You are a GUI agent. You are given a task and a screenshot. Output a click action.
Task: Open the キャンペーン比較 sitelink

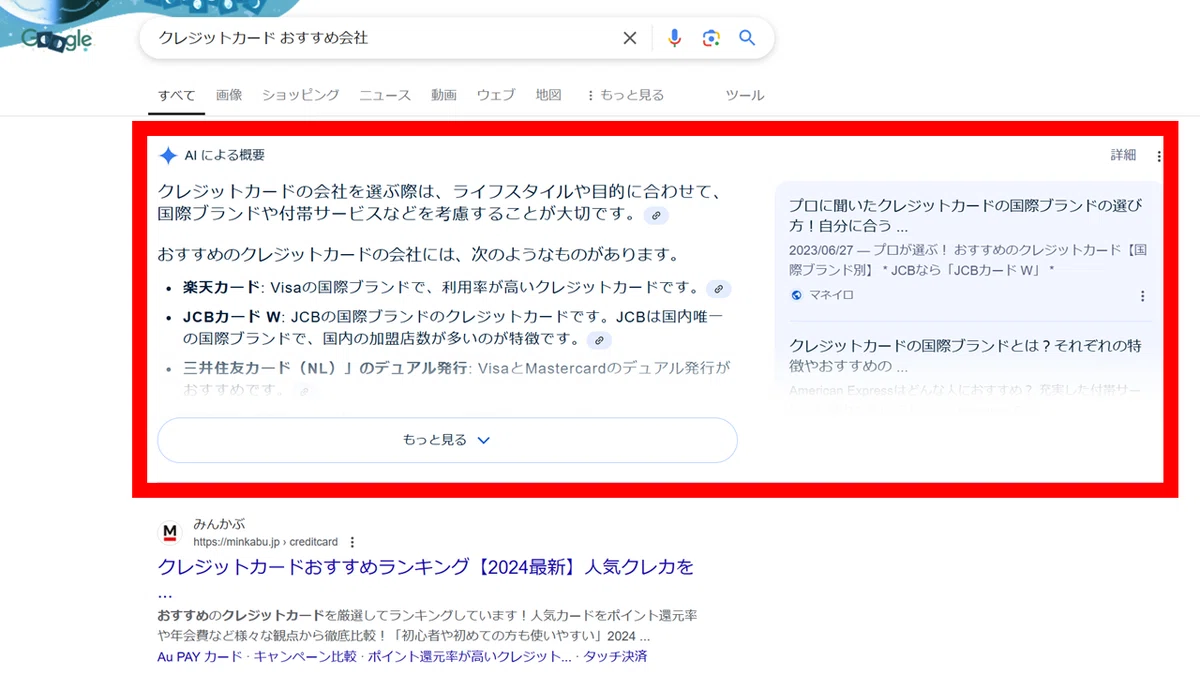(x=304, y=656)
